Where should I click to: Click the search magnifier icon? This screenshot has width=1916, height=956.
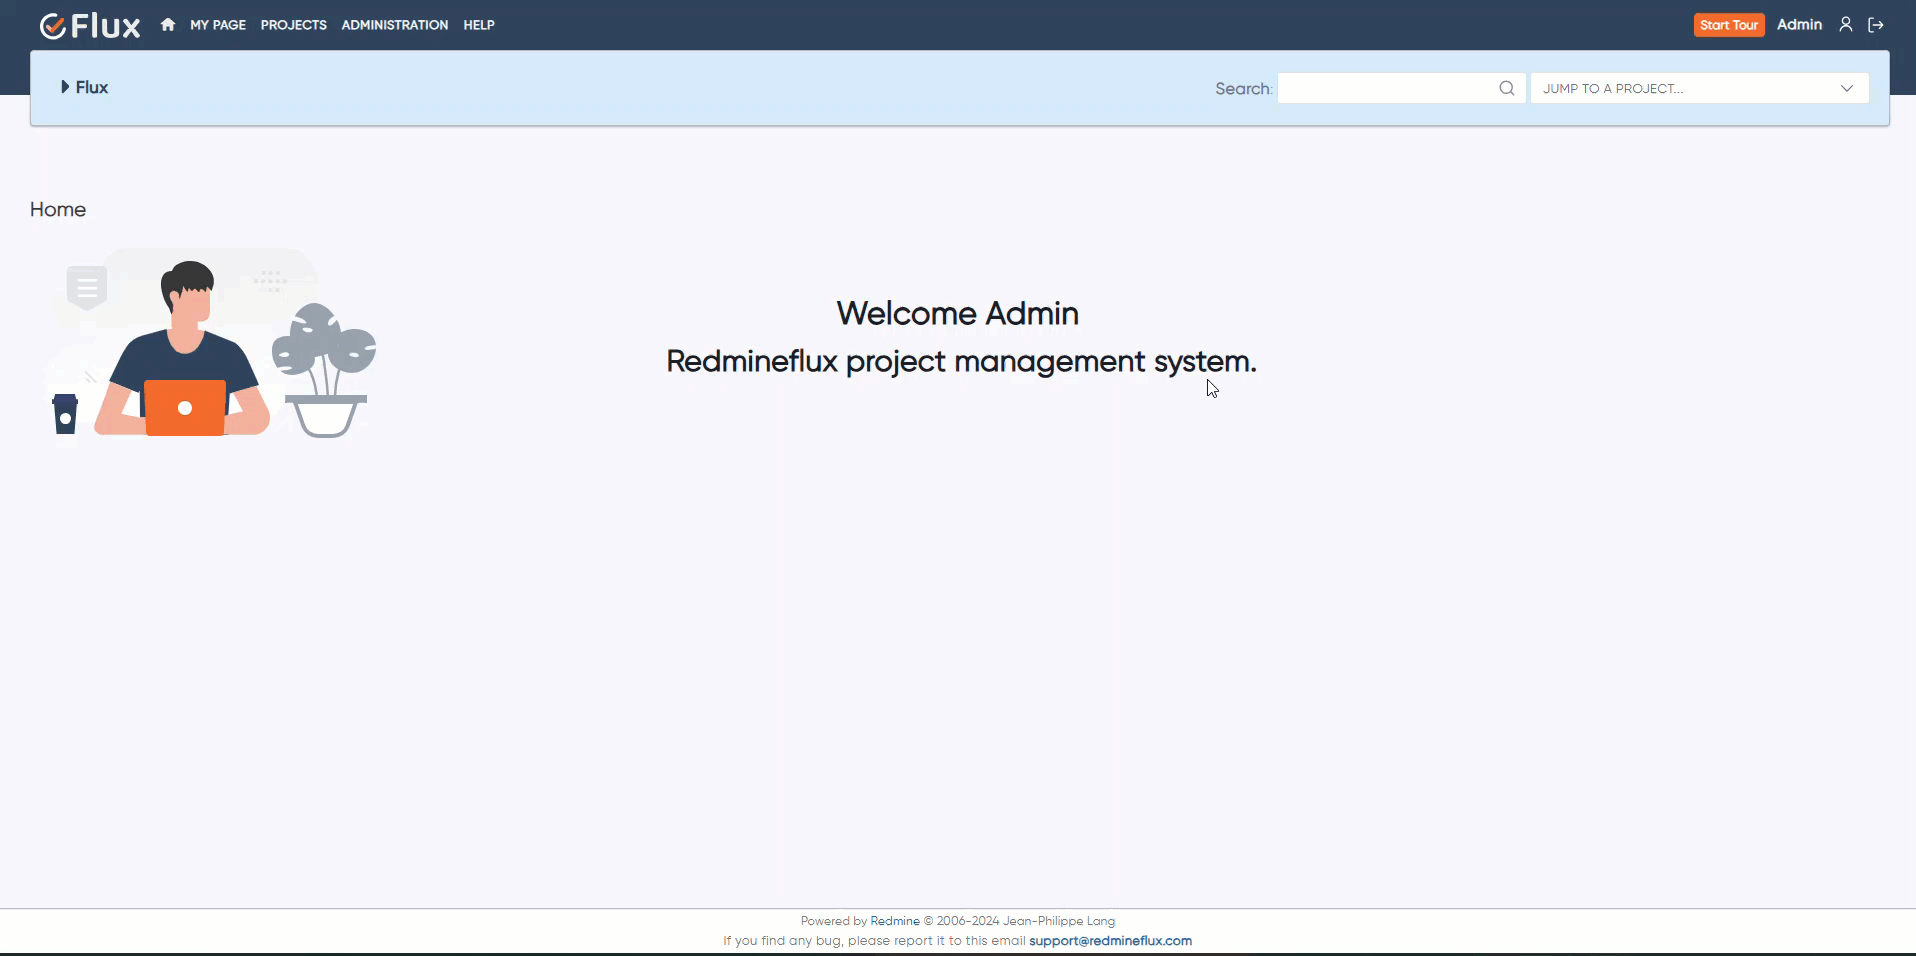[x=1506, y=88]
